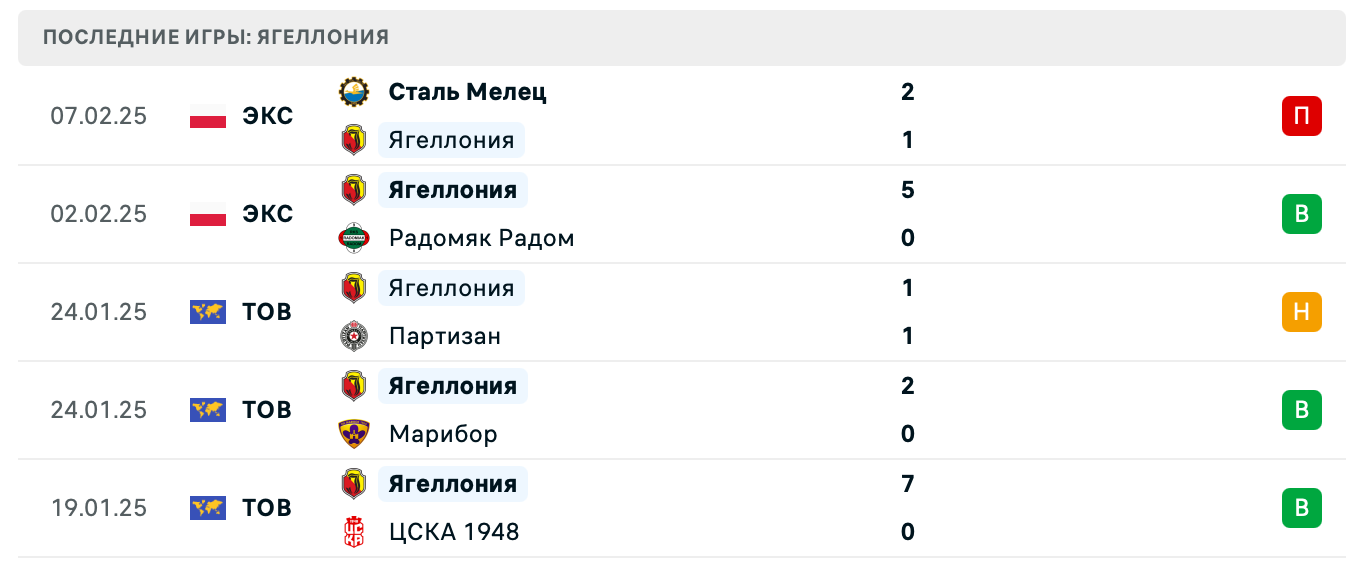1364x574 pixels.
Task: Click the Ягеллония crest in the 02.02.25 match
Action: 354,190
